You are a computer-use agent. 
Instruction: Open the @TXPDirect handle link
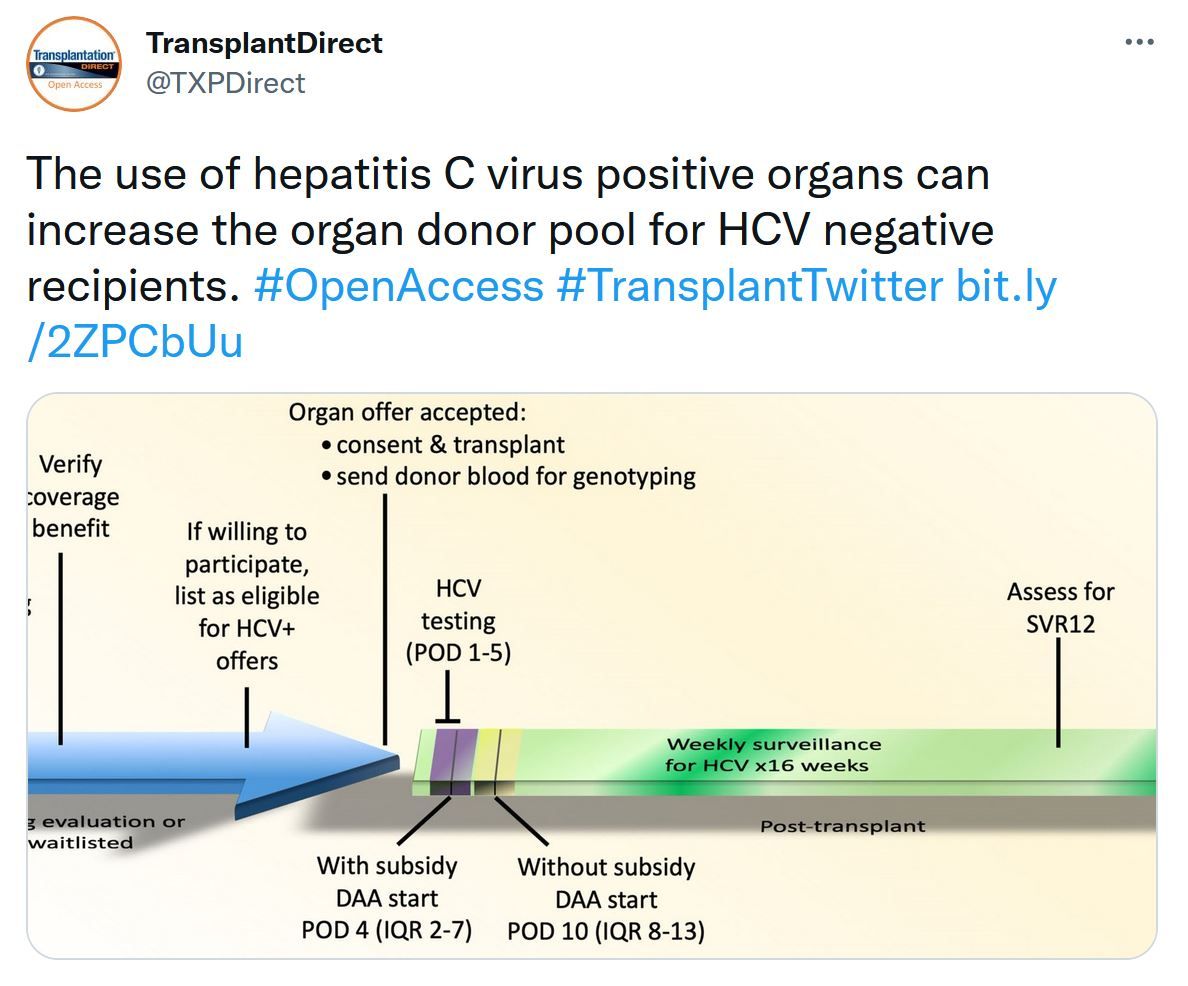click(225, 83)
